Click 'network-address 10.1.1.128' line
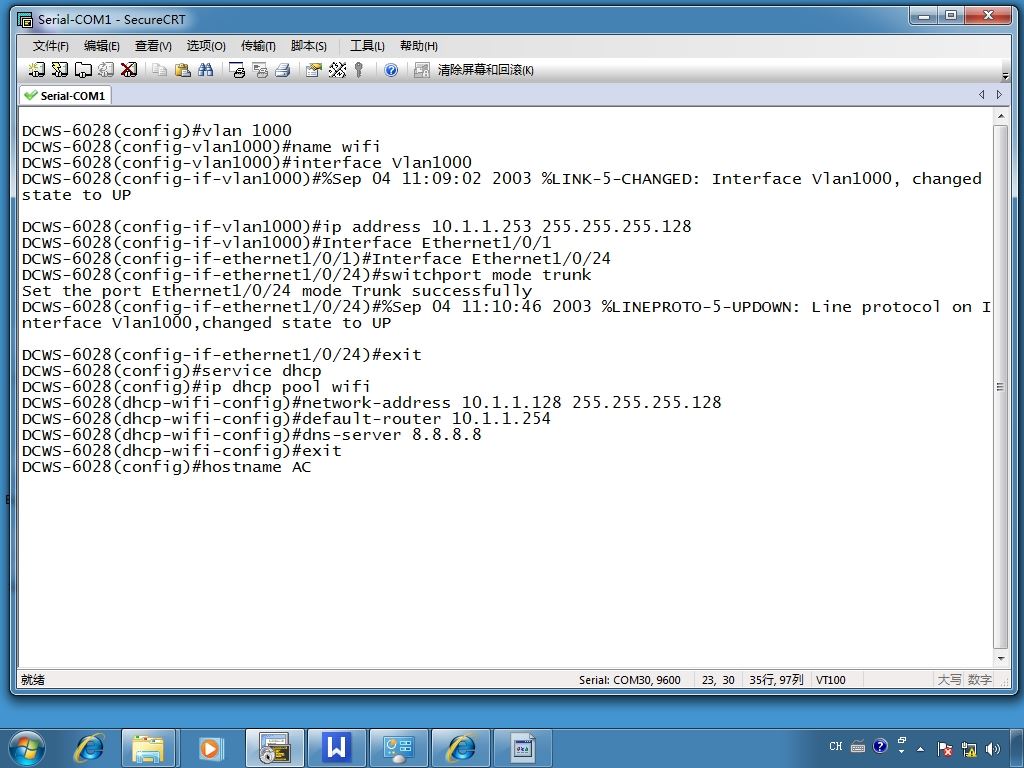Viewport: 1024px width, 768px height. point(372,403)
